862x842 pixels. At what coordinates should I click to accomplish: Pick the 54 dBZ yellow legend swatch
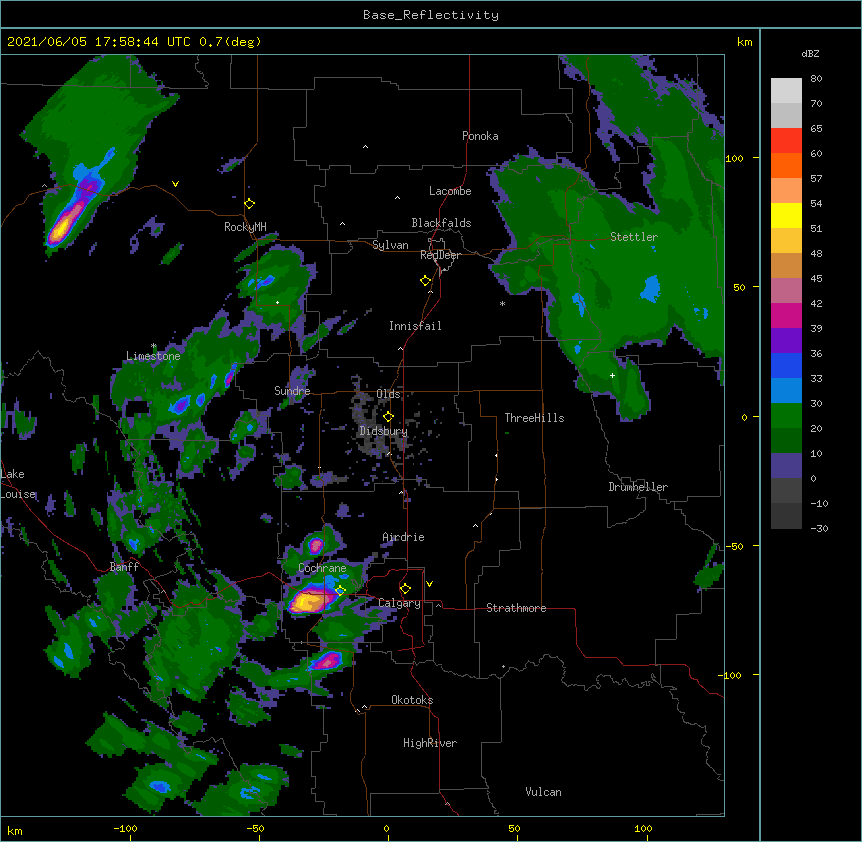pos(786,215)
